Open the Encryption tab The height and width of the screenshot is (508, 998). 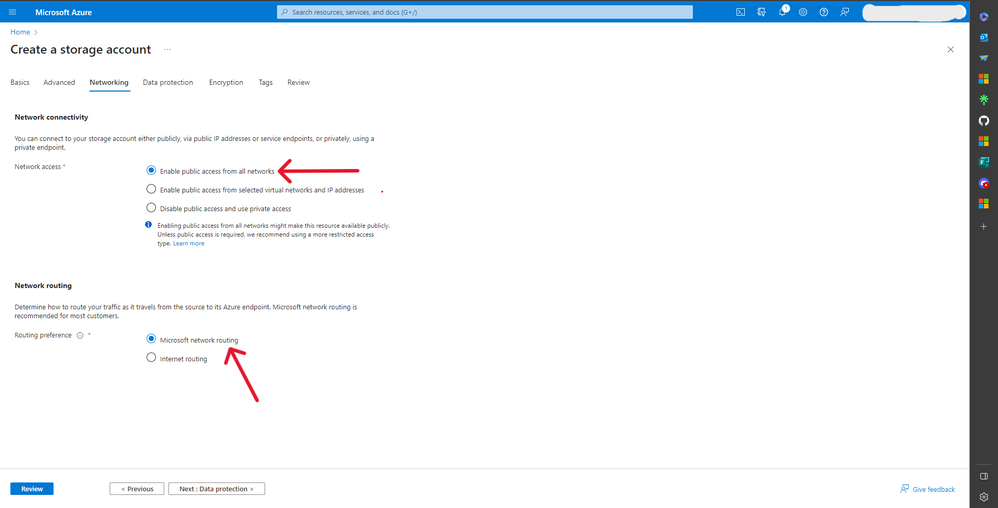[226, 82]
